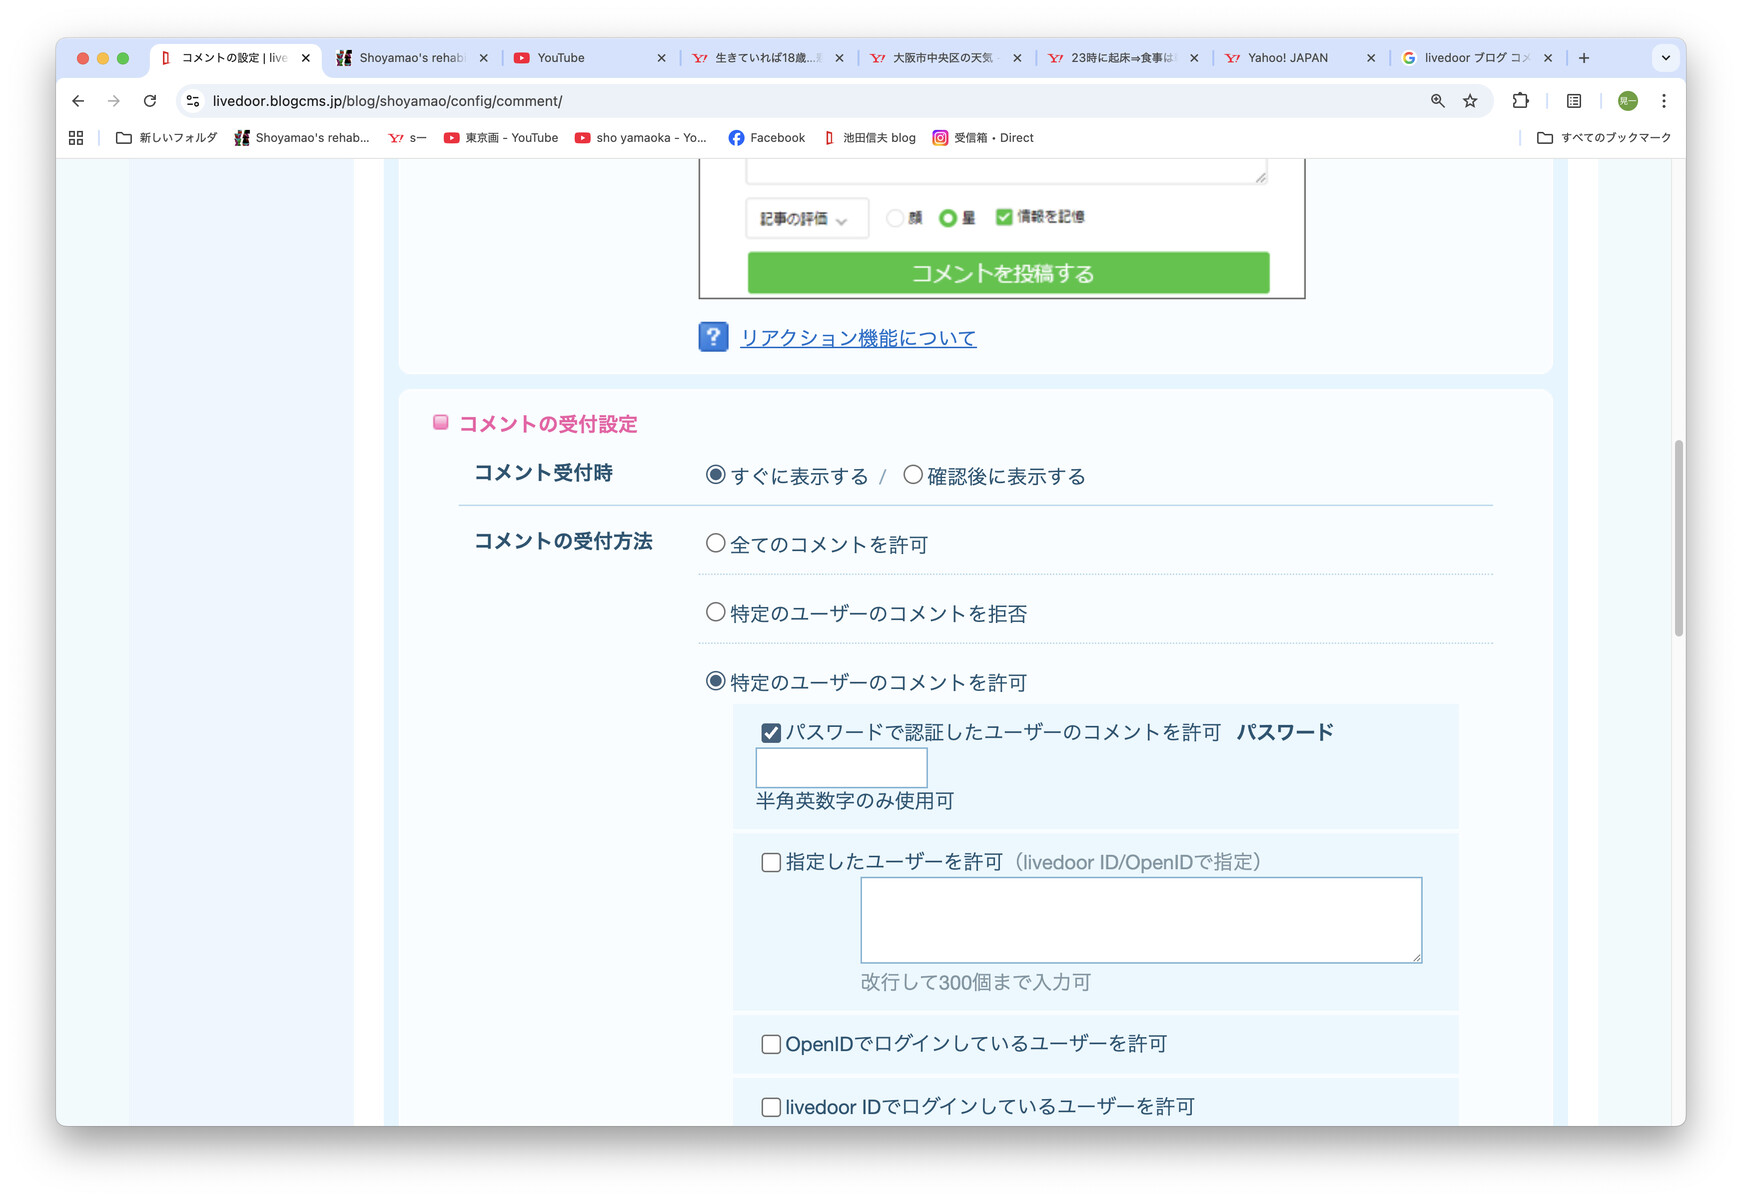Screen dimensions: 1742x1200
Task: Bookmark this page using the star icon
Action: click(1470, 101)
